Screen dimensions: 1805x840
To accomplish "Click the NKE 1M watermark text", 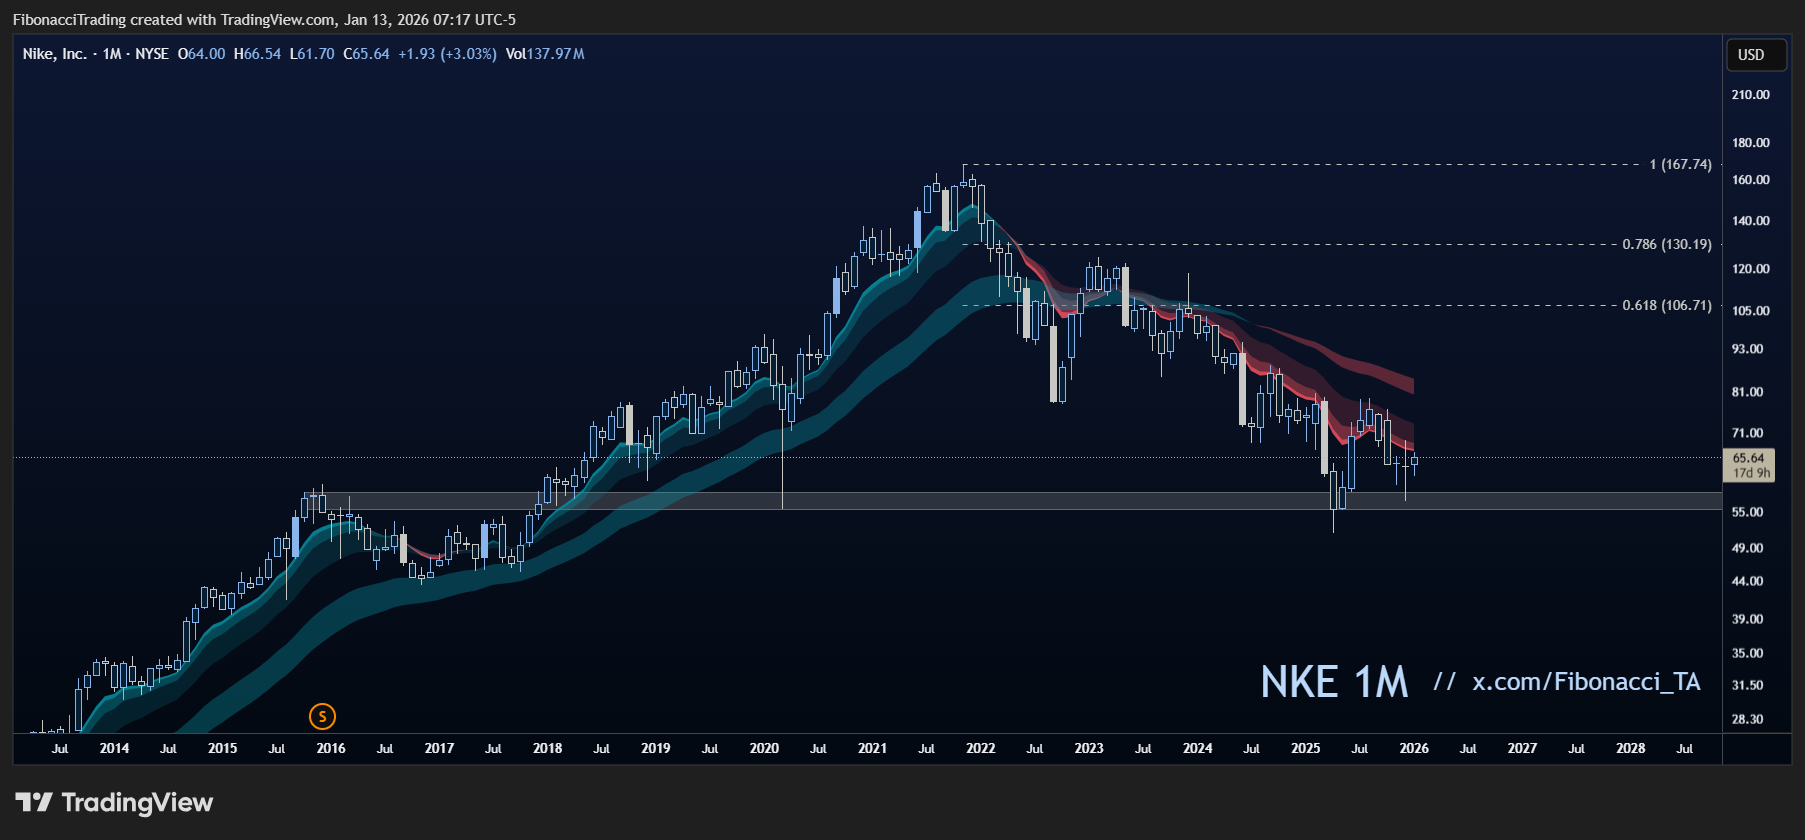I will coord(1333,683).
